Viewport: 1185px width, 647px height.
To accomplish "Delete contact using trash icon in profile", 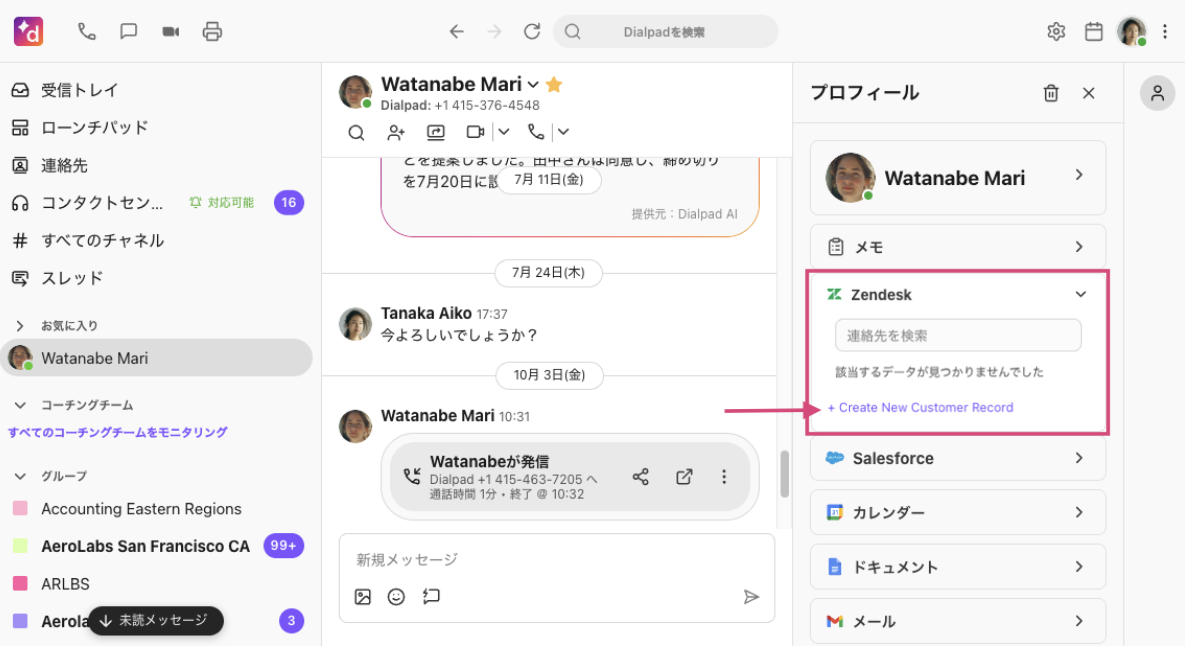I will pyautogui.click(x=1051, y=93).
